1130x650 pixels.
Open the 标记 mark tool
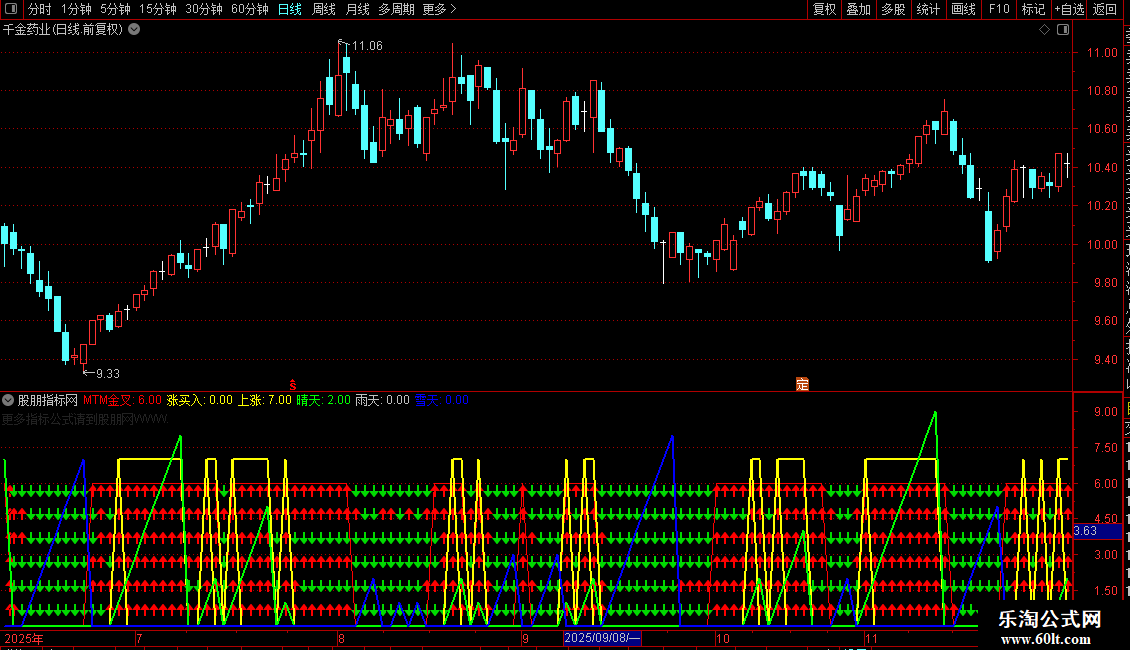click(1033, 9)
